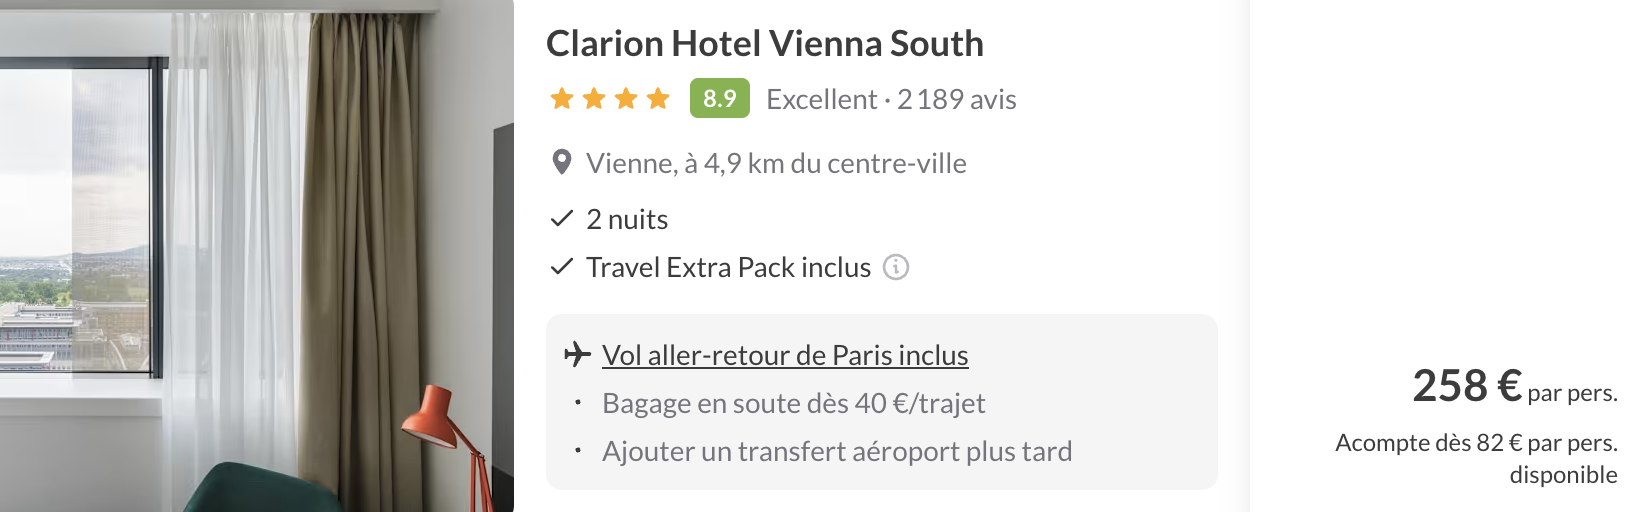Select the 258 € par pers. price
Screen dimensions: 1638x512
click(1515, 386)
